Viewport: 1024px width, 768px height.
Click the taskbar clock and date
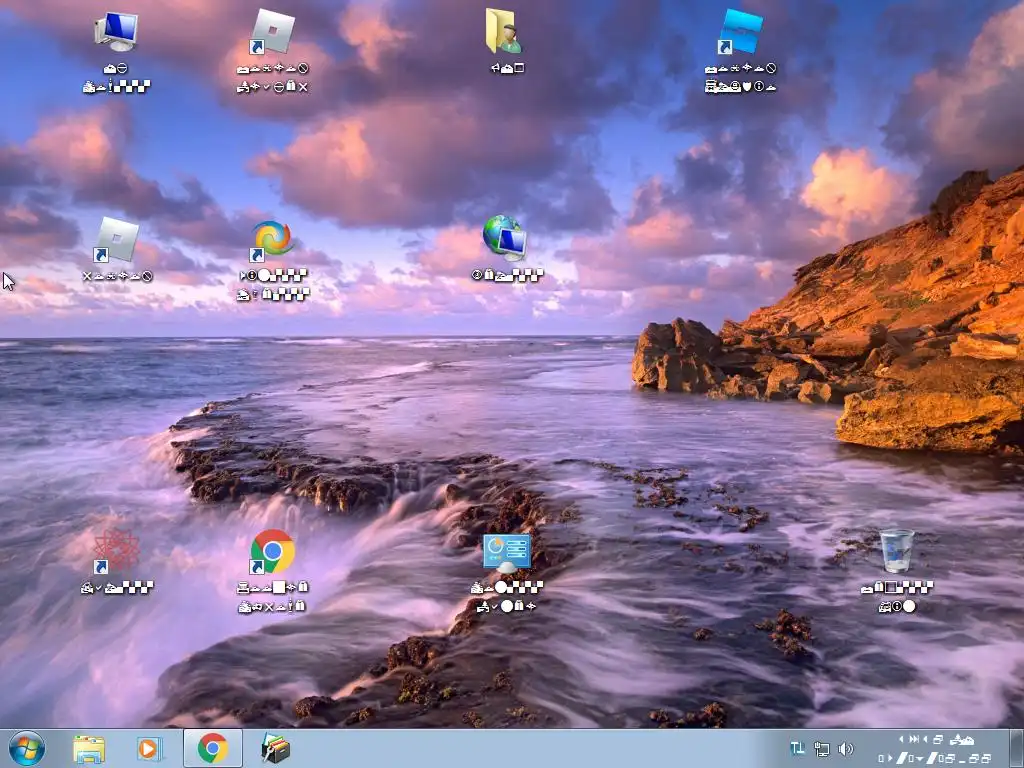(x=935, y=748)
